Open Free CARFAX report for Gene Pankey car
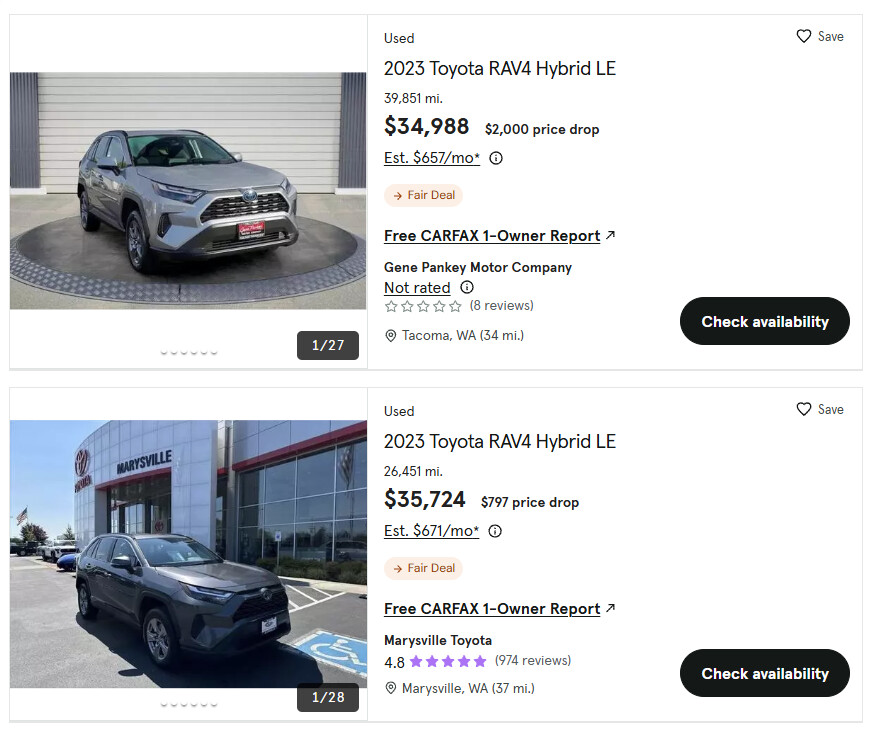The height and width of the screenshot is (732, 881). coord(492,236)
